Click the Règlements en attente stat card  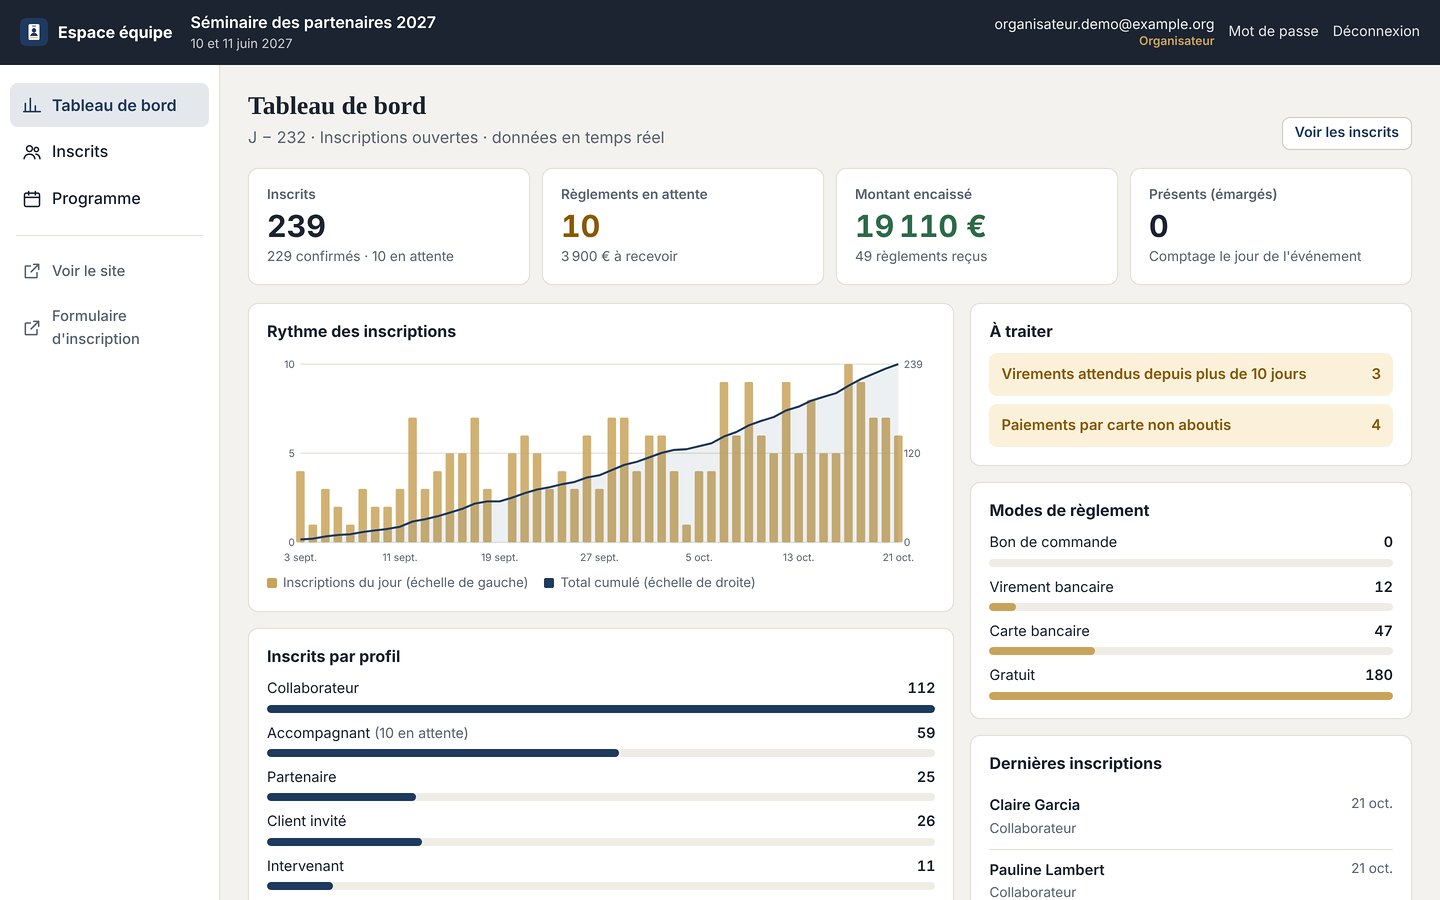(683, 226)
